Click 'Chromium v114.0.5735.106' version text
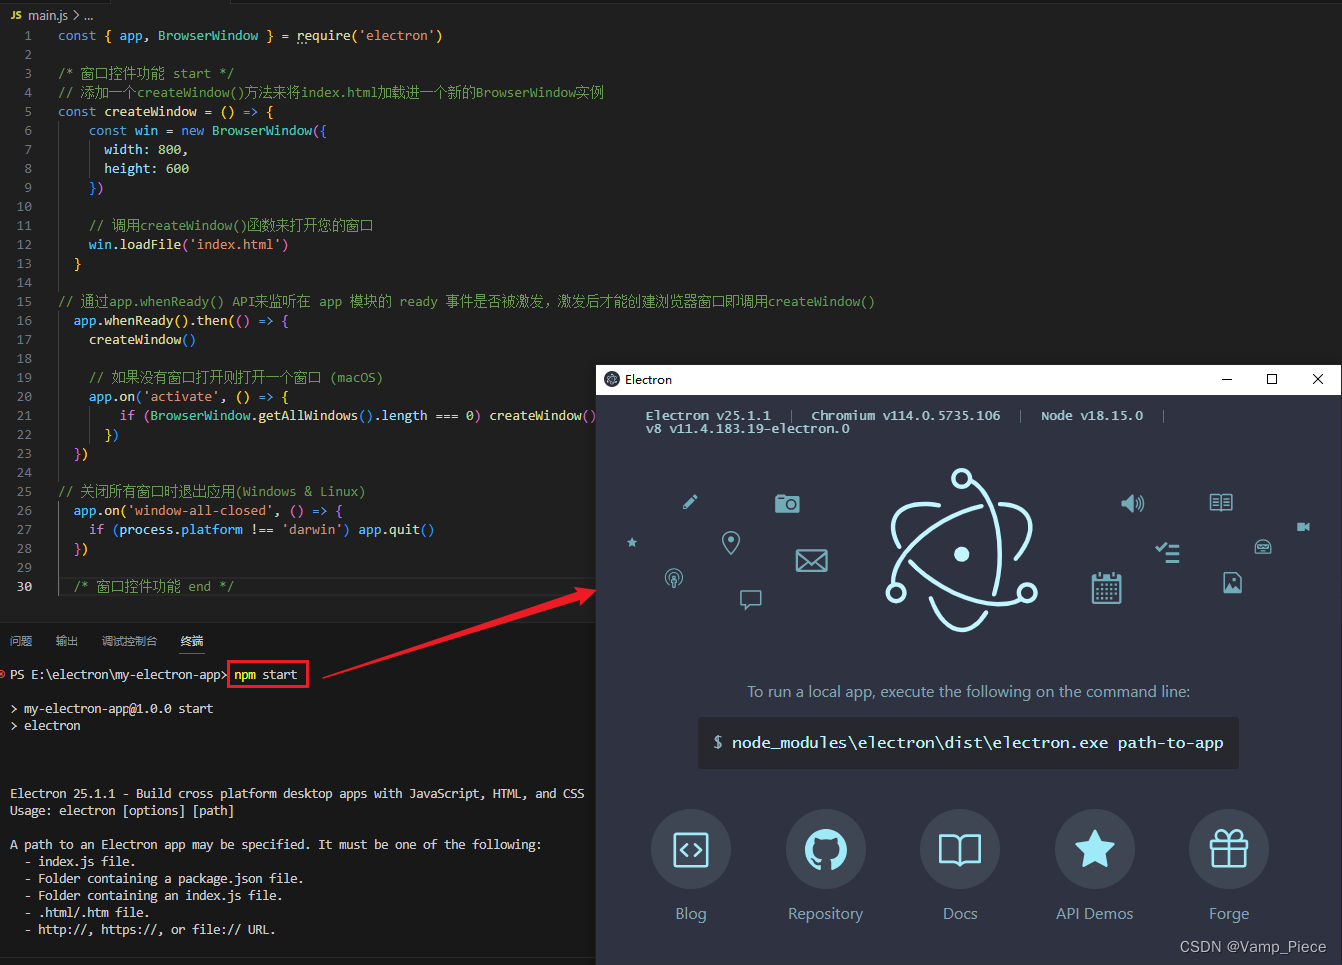Image resolution: width=1342 pixels, height=965 pixels. [905, 415]
